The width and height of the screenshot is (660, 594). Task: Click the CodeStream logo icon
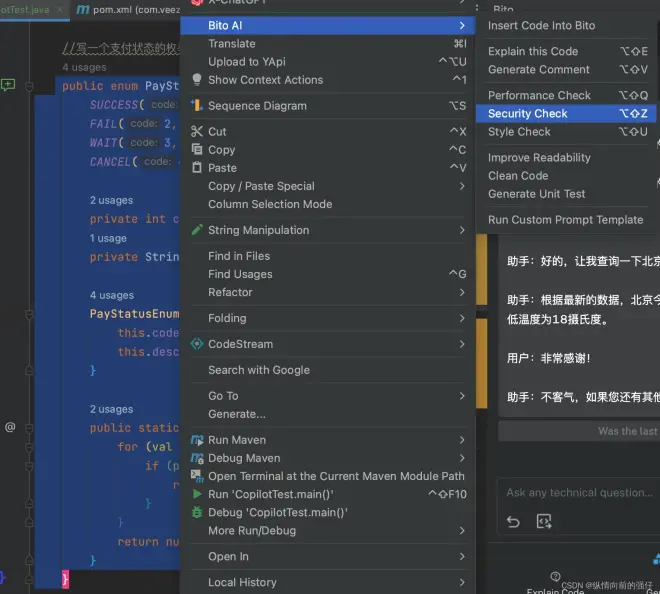tap(197, 344)
